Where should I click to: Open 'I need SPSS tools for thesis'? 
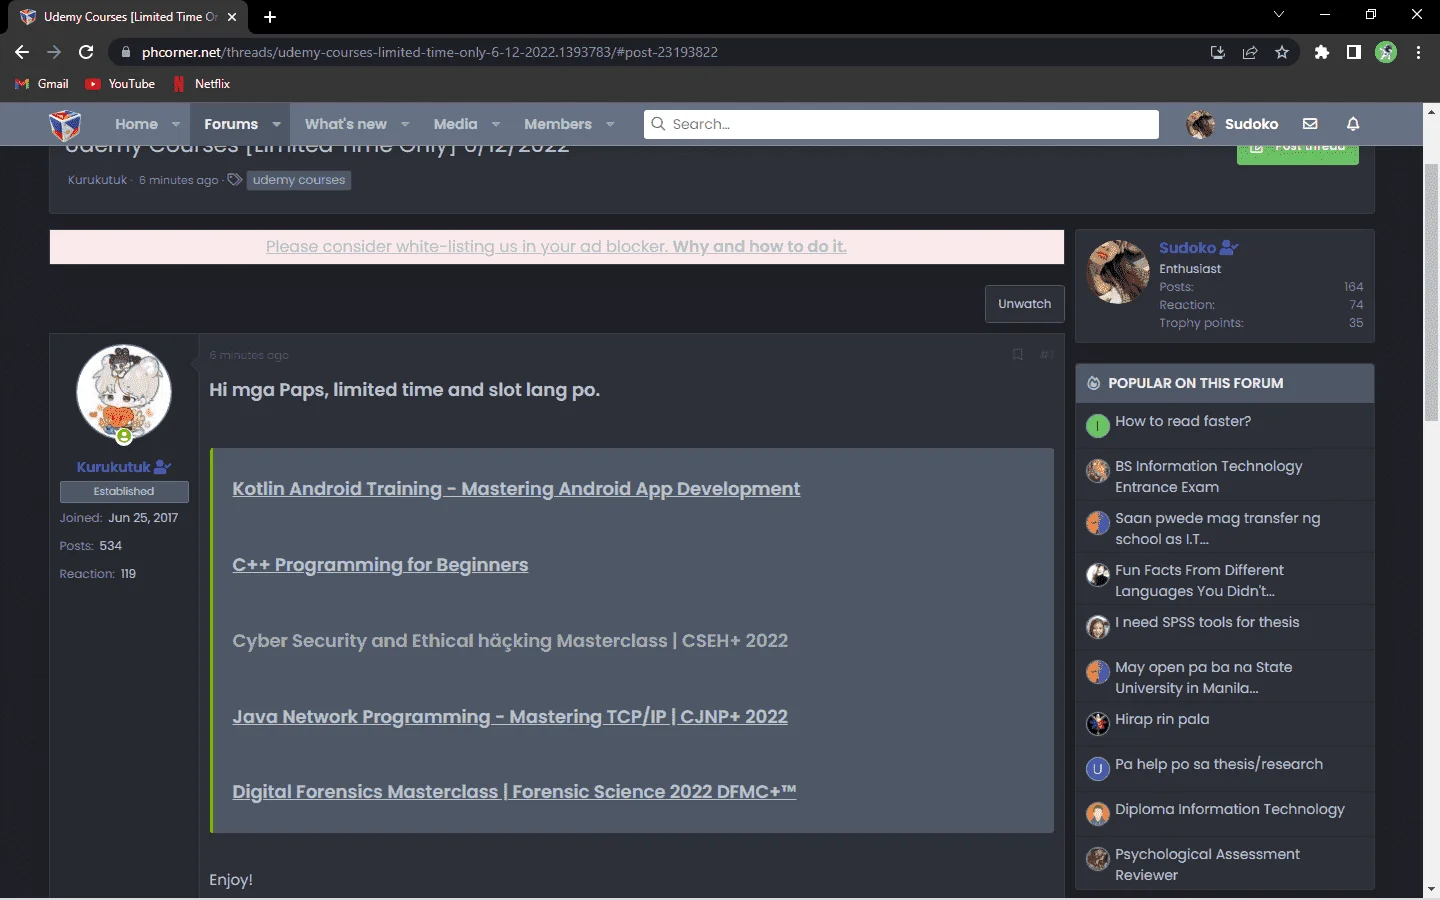[x=1207, y=622]
